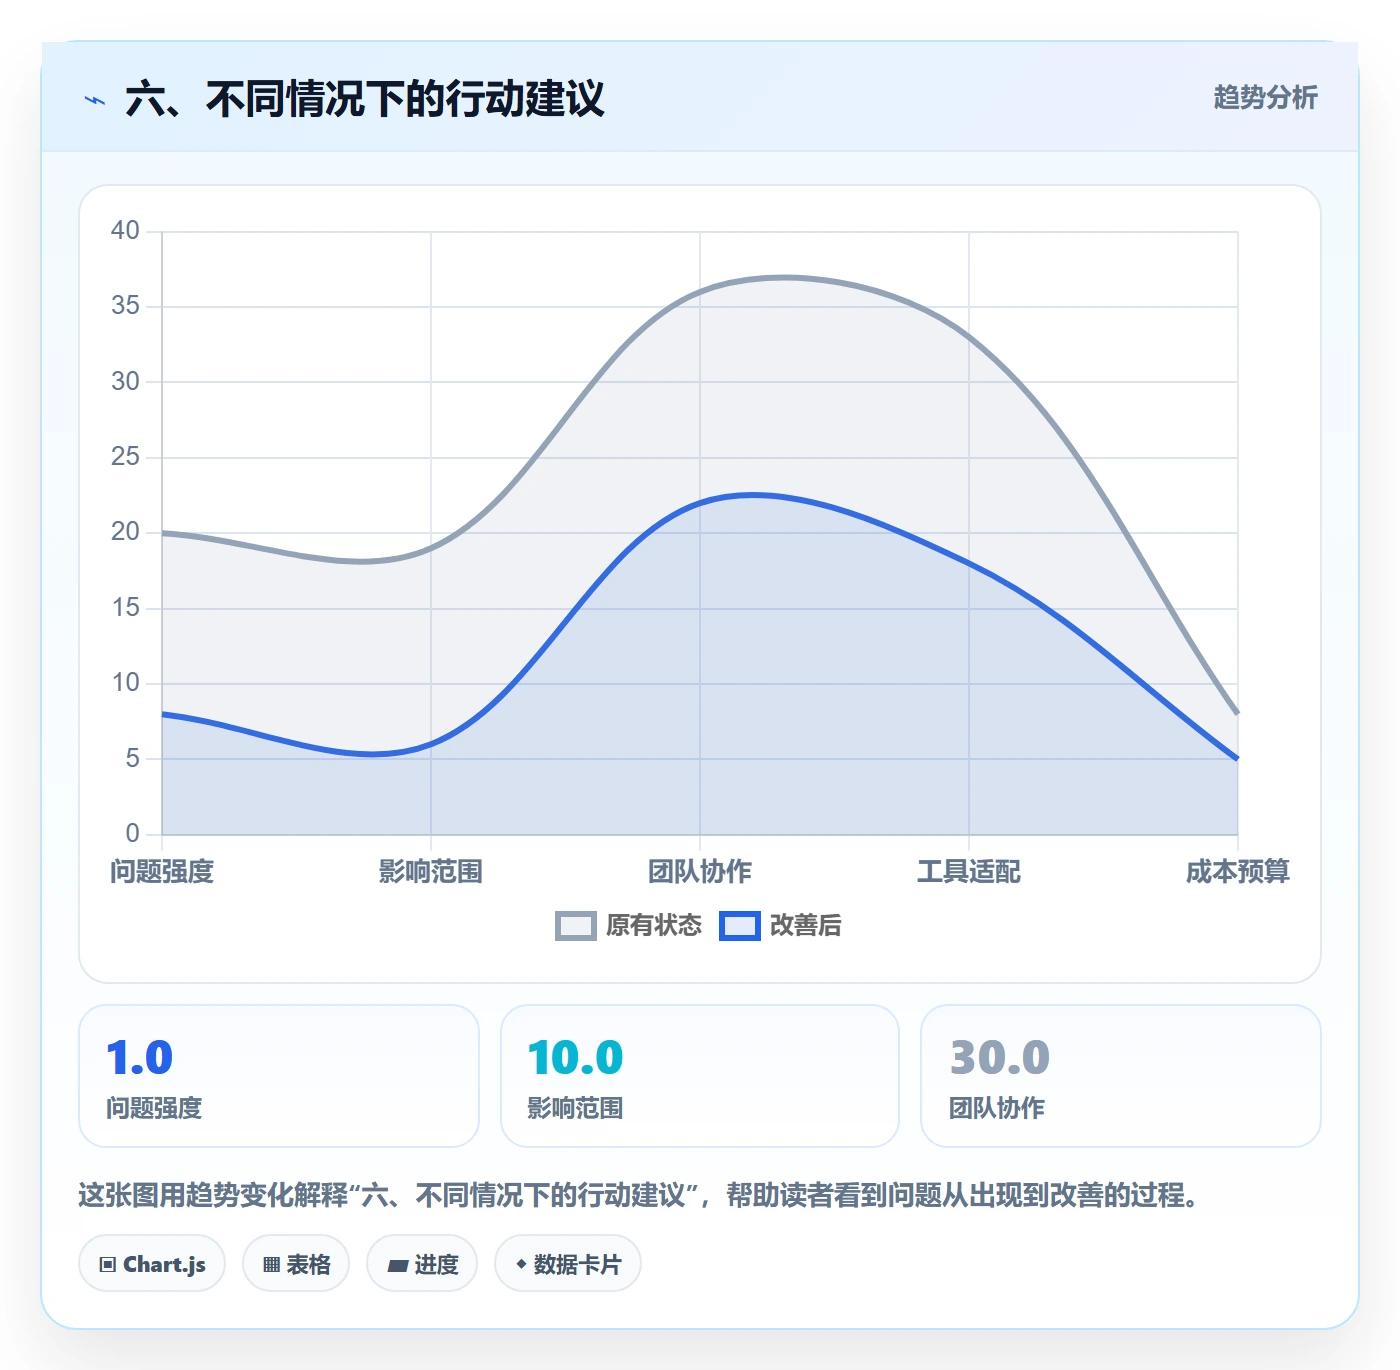Open the 进度 tag
Screen dimensions: 1400x1370
click(x=422, y=1264)
